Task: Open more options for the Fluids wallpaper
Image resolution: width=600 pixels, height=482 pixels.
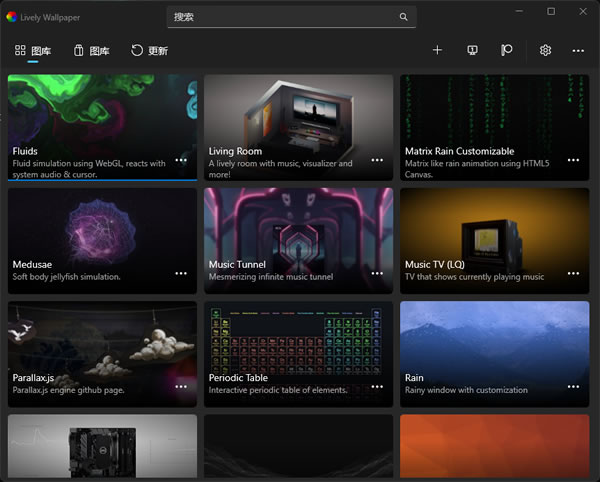Action: point(181,159)
